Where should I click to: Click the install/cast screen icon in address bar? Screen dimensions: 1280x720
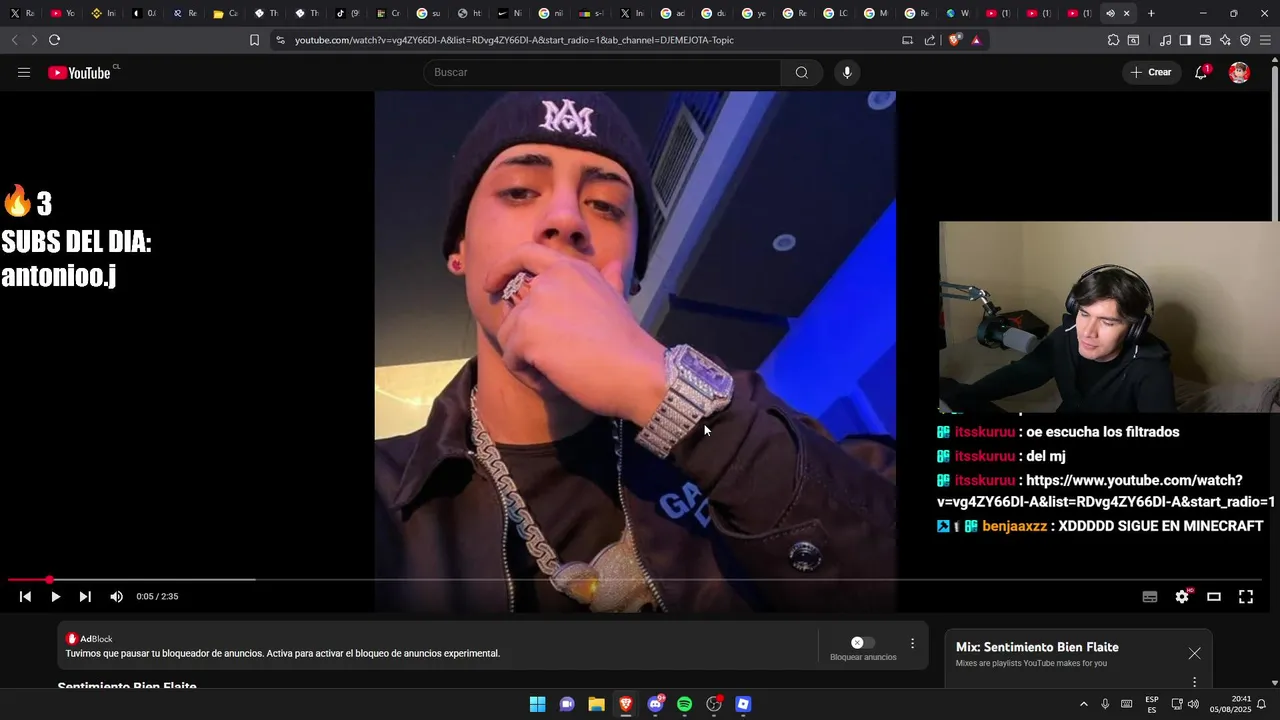coord(907,40)
